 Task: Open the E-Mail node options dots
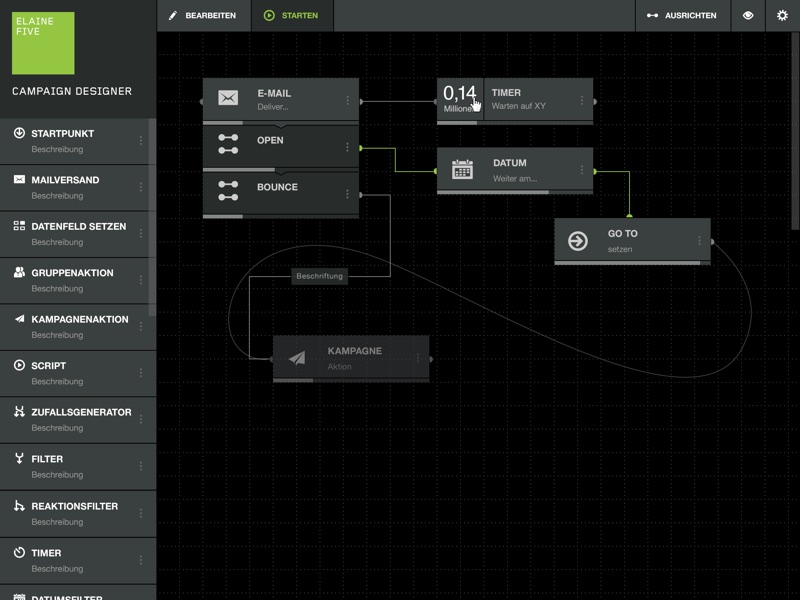347,101
